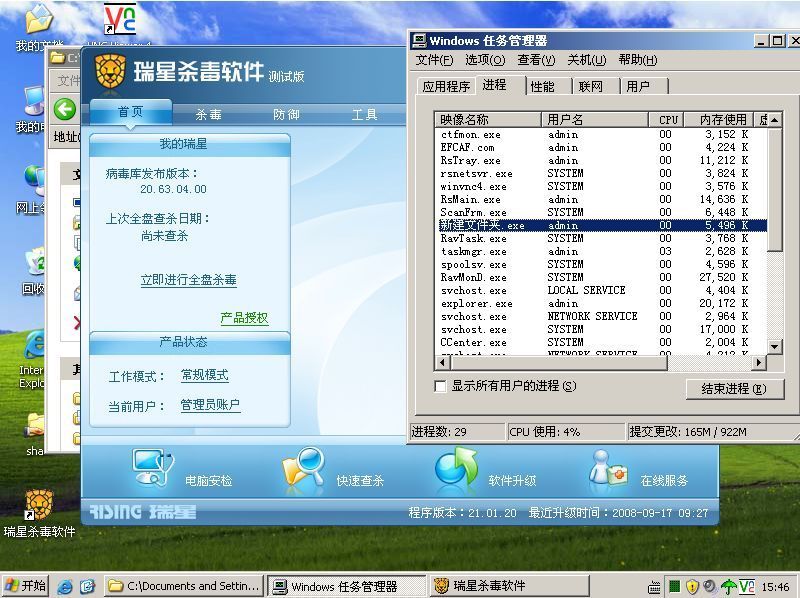
Task: Open the 电脑安检 computer checkup icon
Action: [152, 466]
